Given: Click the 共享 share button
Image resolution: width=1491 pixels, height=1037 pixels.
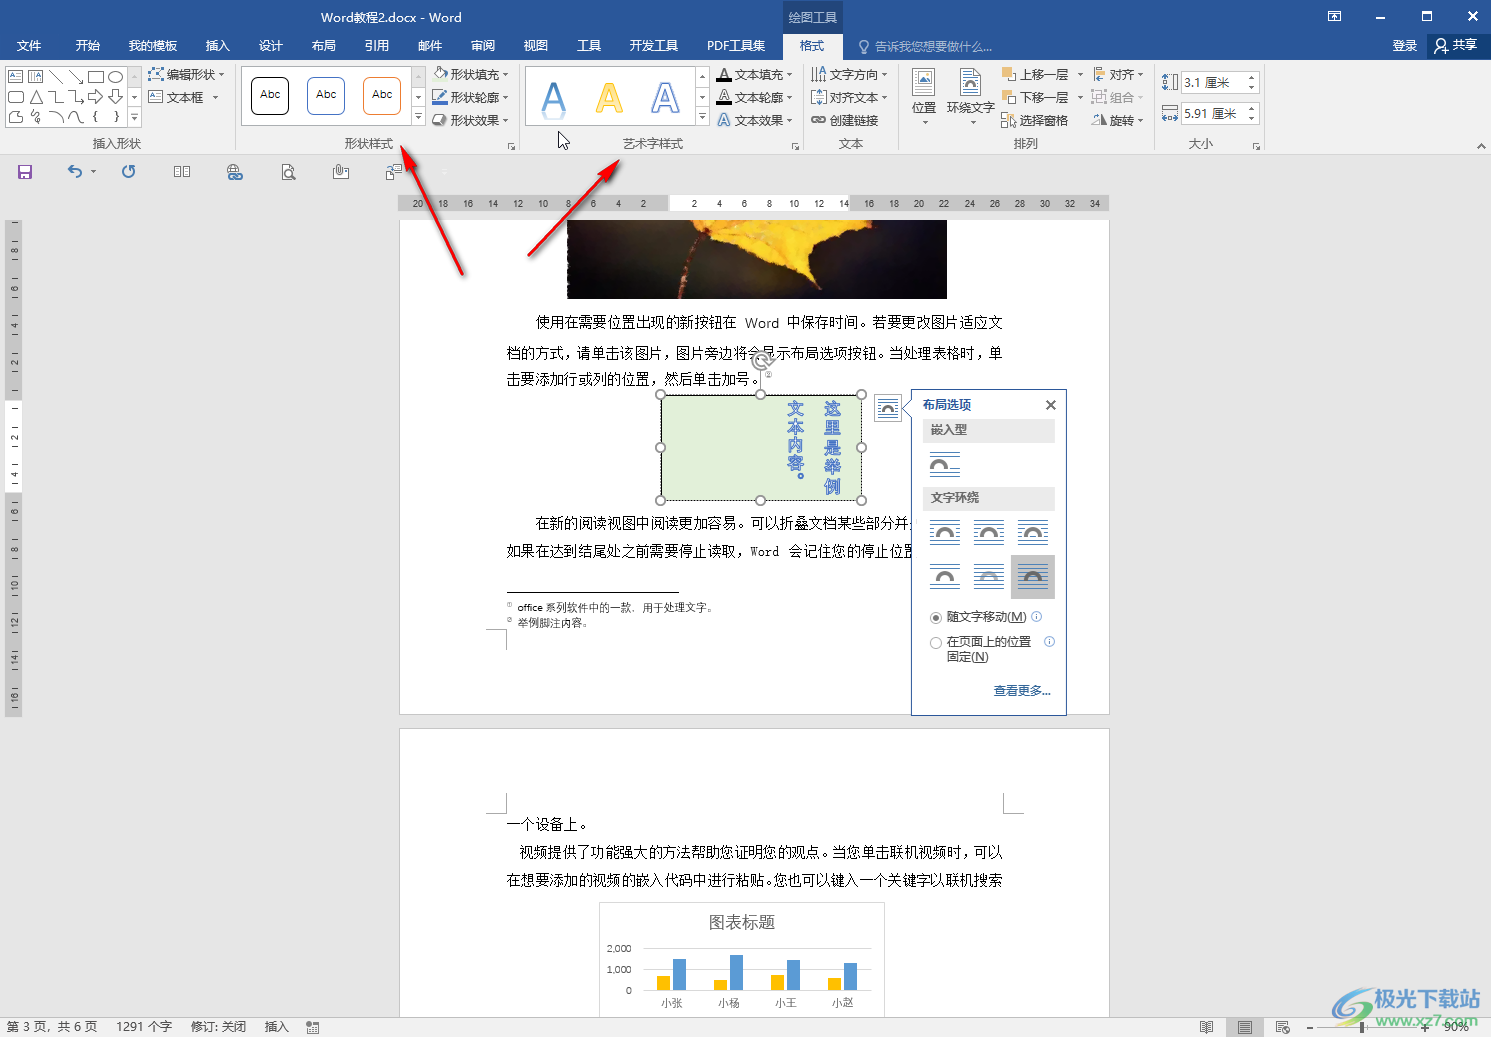Looking at the screenshot, I should [x=1456, y=45].
